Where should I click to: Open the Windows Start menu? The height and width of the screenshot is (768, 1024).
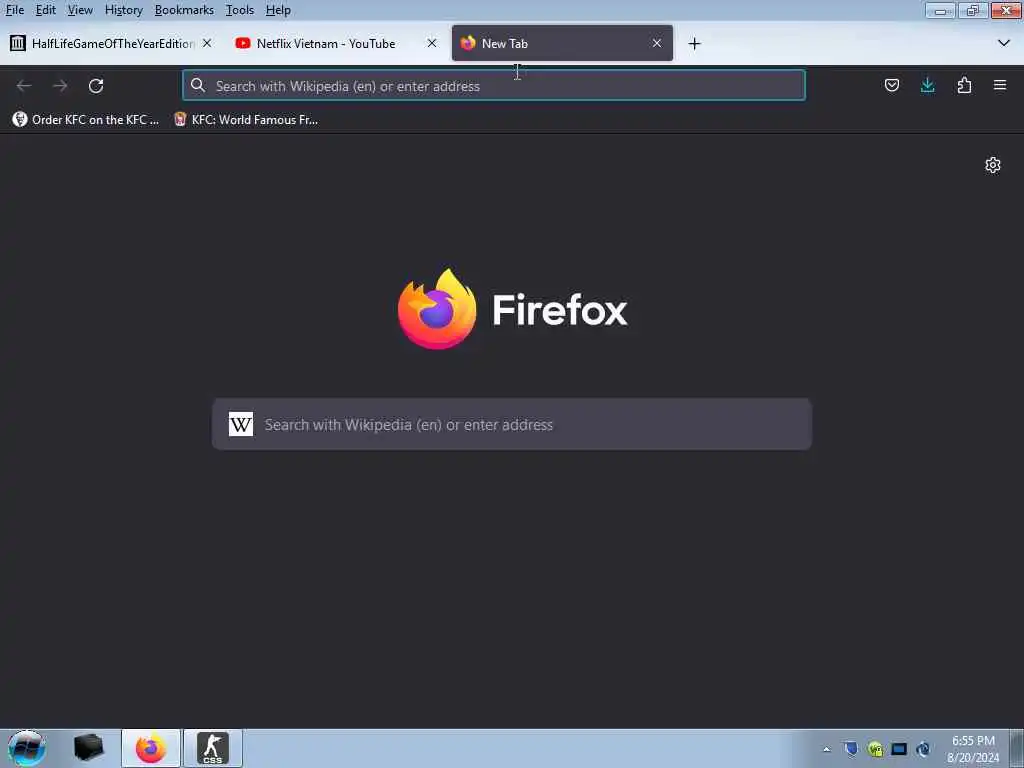click(x=26, y=748)
